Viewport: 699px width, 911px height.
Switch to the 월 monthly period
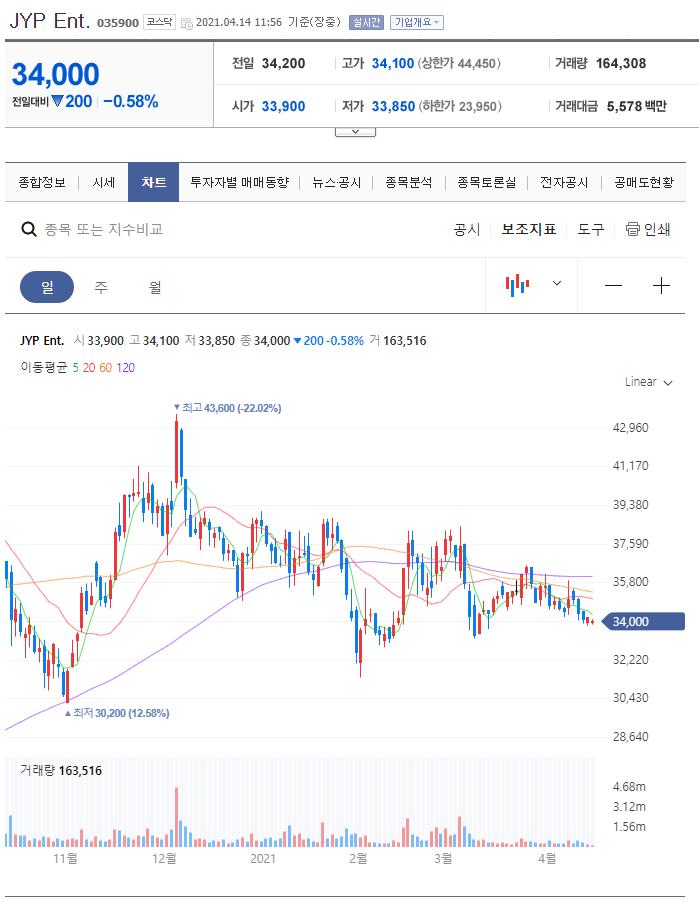coord(155,287)
